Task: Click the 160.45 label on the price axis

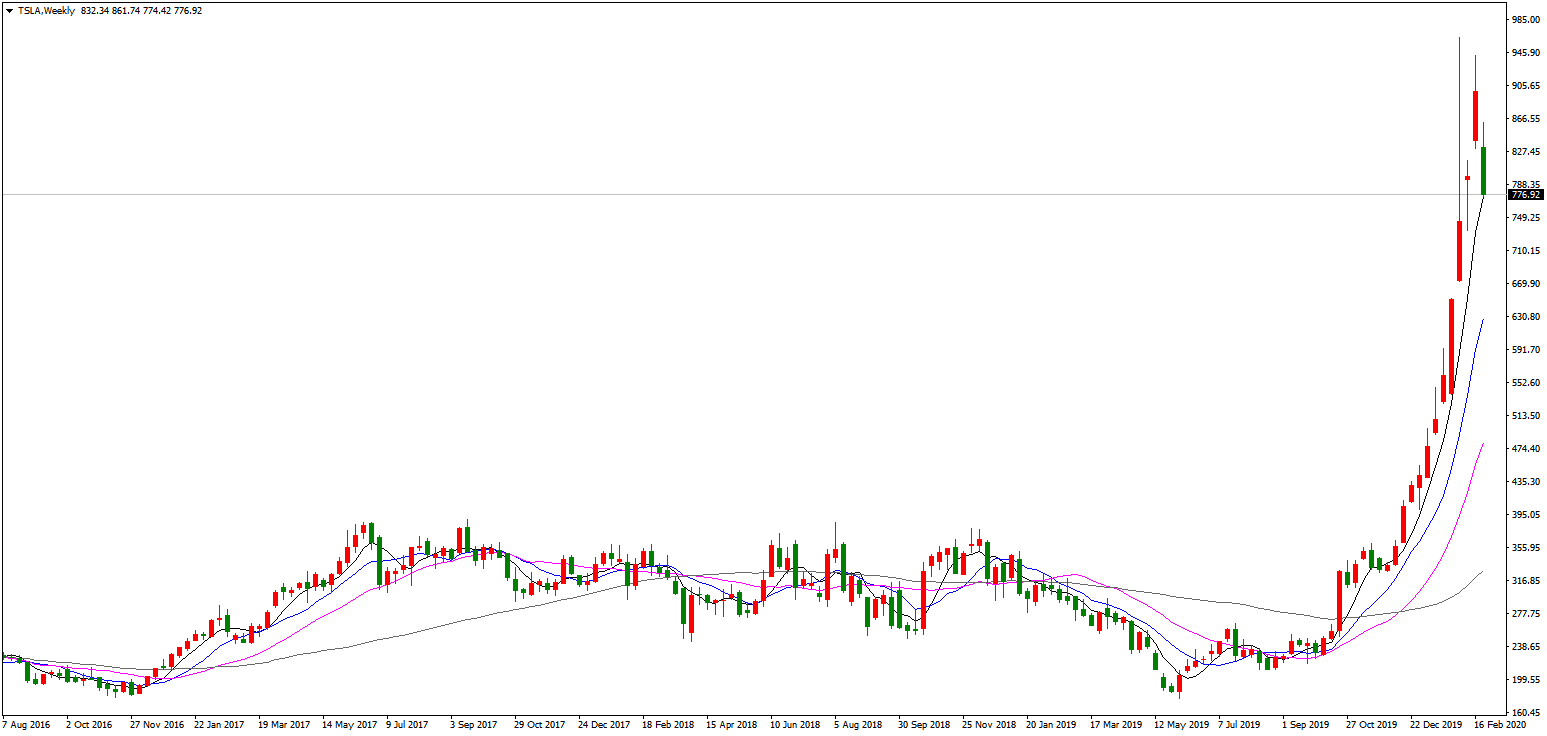Action: [1524, 713]
